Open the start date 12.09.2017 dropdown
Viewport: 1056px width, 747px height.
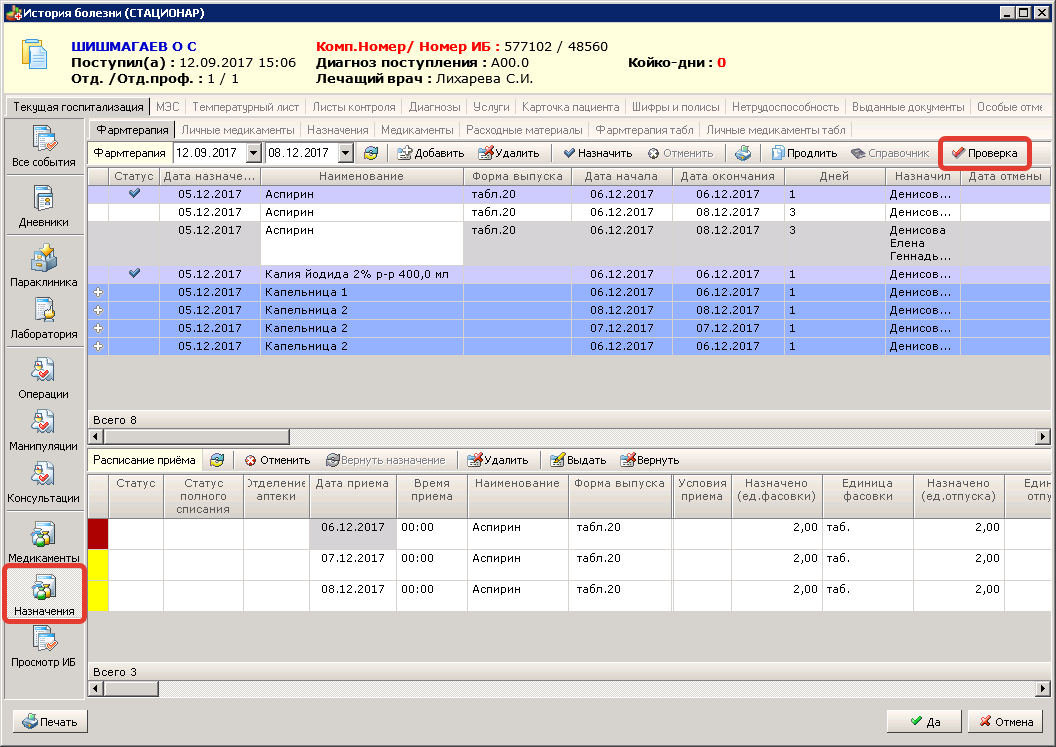[x=253, y=153]
